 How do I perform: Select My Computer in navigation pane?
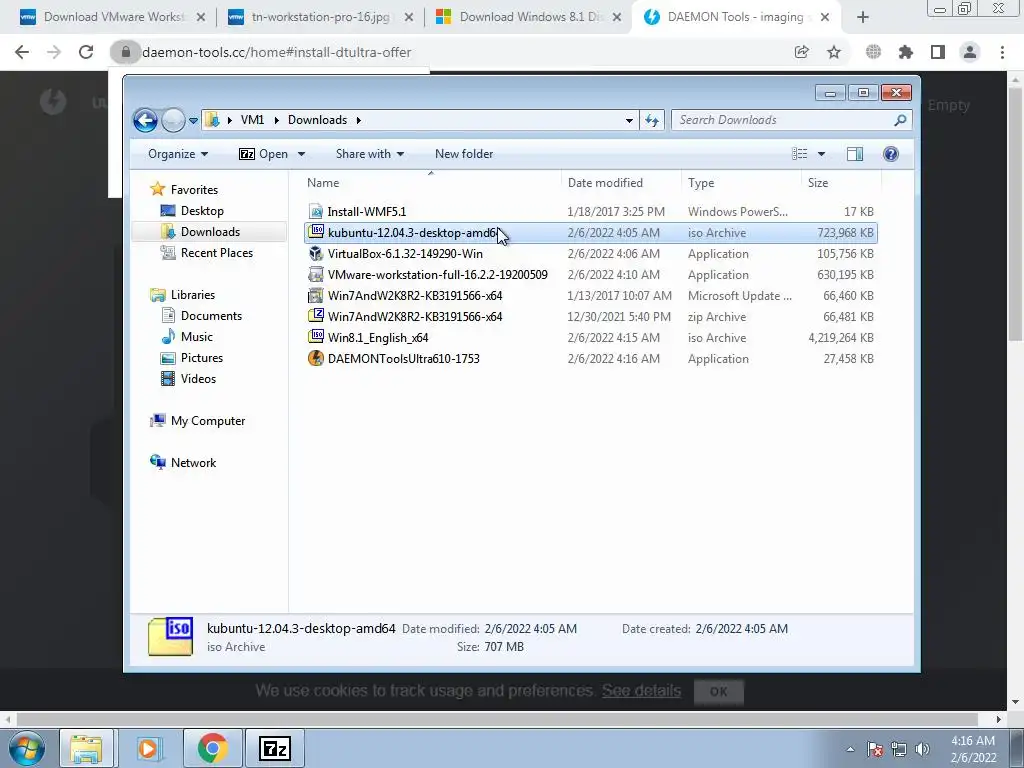tap(208, 421)
